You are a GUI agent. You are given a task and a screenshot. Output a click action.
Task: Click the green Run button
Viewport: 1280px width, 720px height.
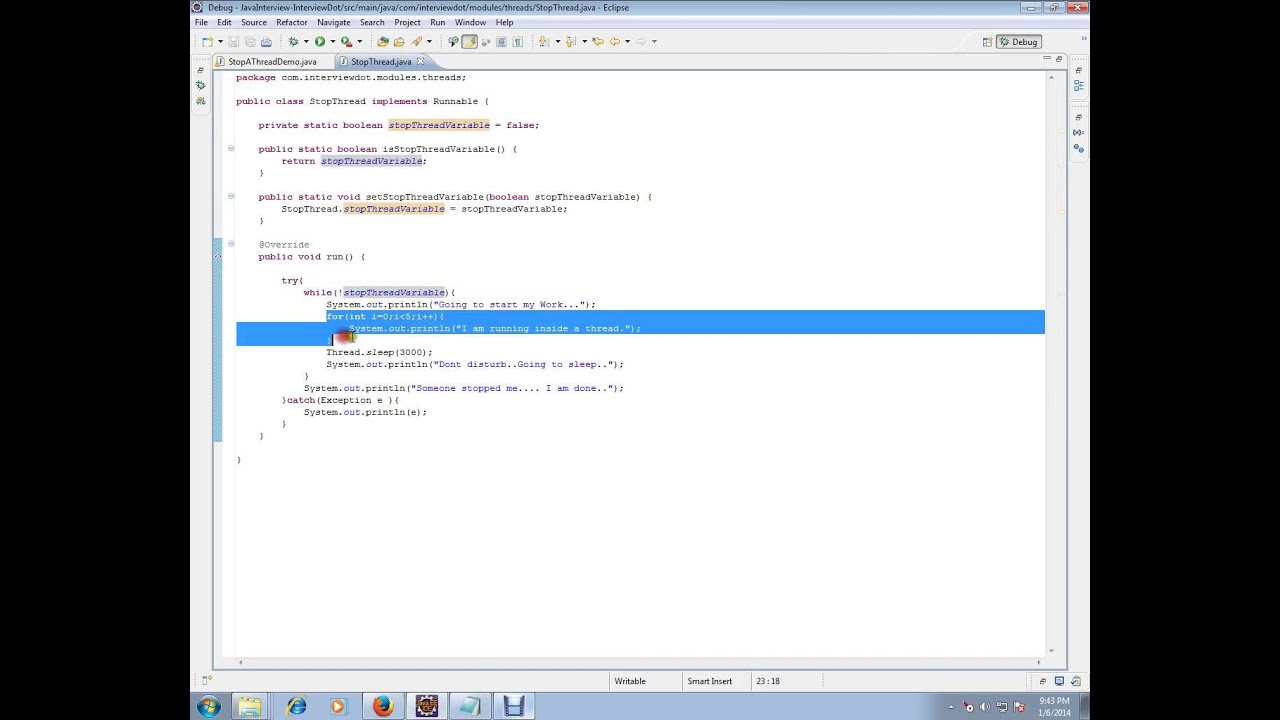pos(320,41)
